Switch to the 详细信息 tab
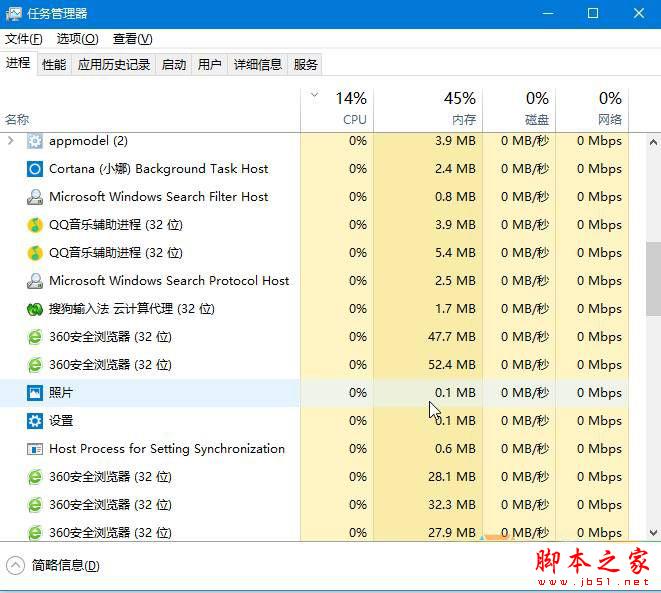661x593 pixels. (258, 64)
